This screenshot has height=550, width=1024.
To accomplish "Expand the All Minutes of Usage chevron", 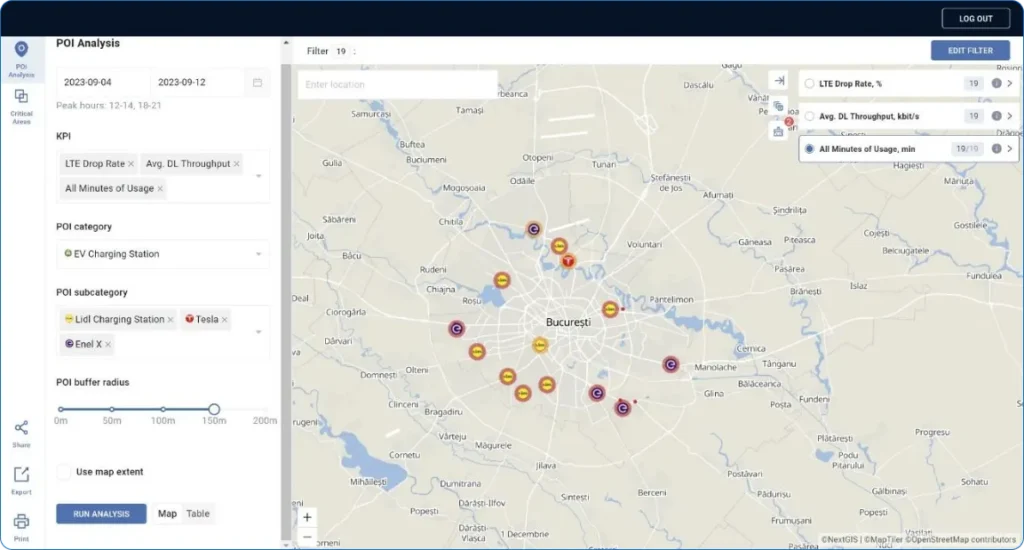I will point(1010,149).
